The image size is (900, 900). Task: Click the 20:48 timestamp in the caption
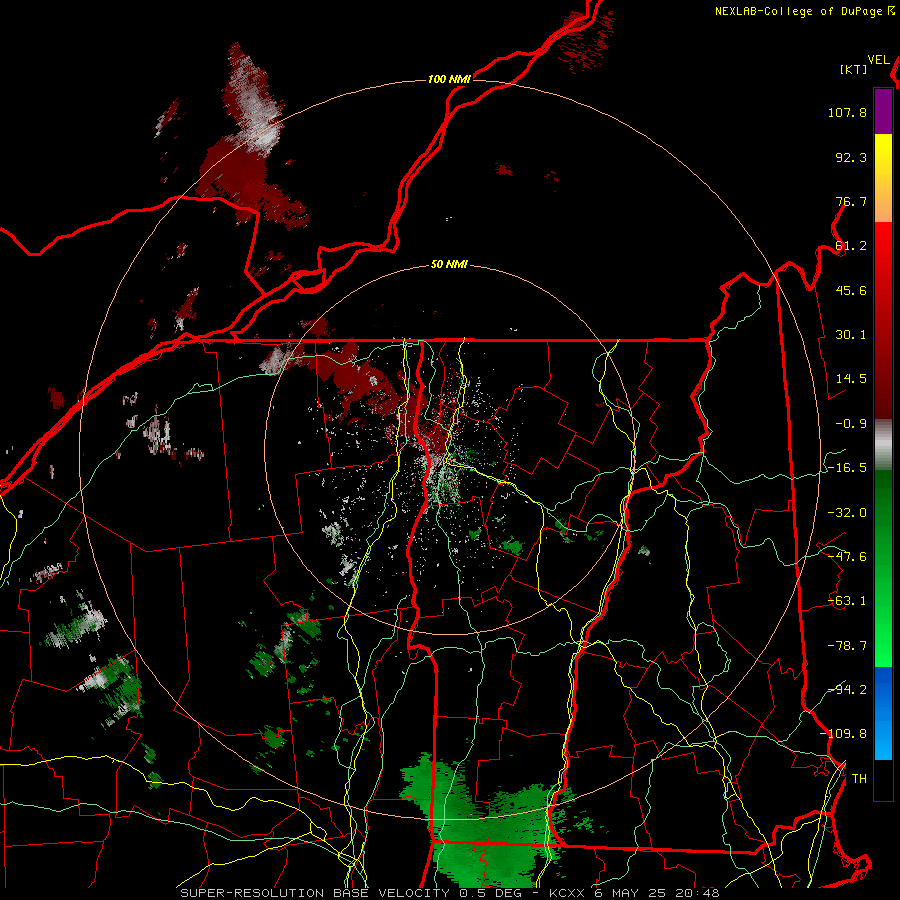697,893
